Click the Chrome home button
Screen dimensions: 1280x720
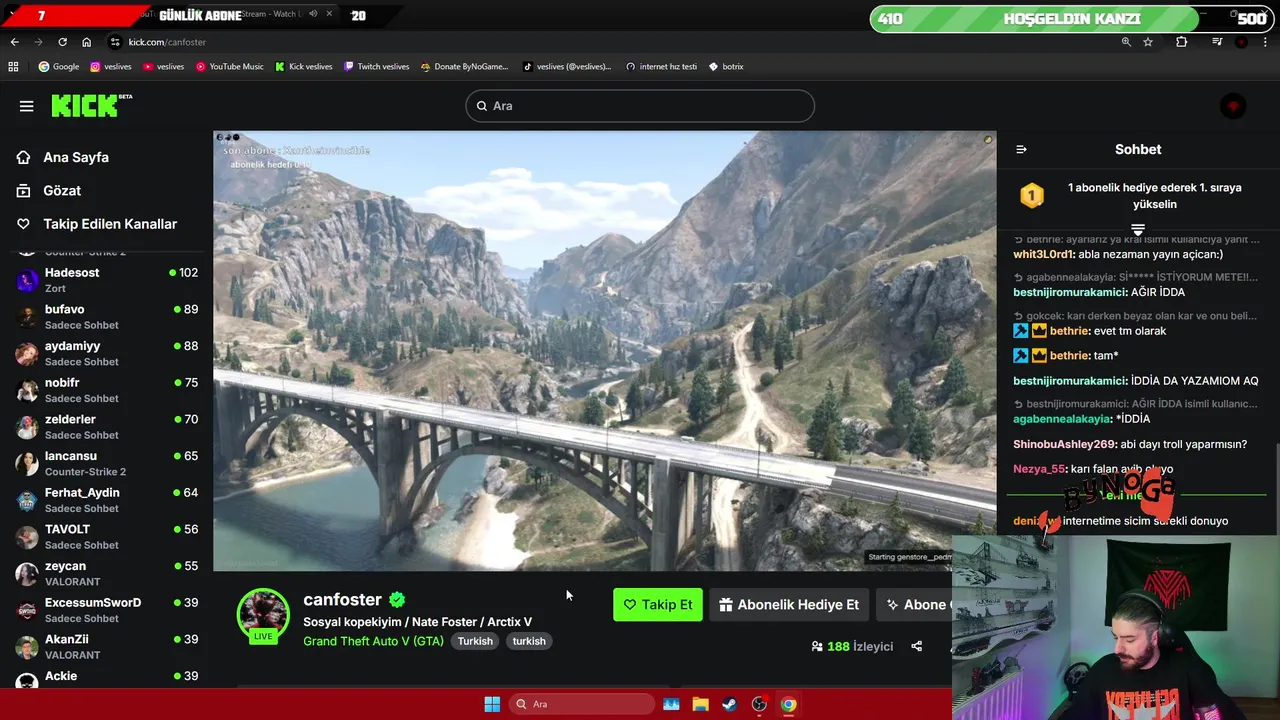[x=86, y=42]
